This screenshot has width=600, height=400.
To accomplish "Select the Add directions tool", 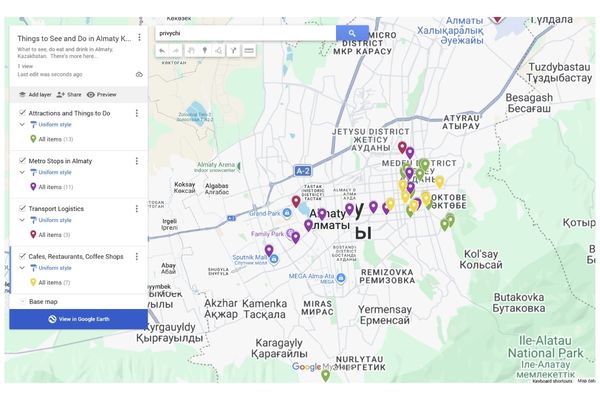I will point(233,51).
